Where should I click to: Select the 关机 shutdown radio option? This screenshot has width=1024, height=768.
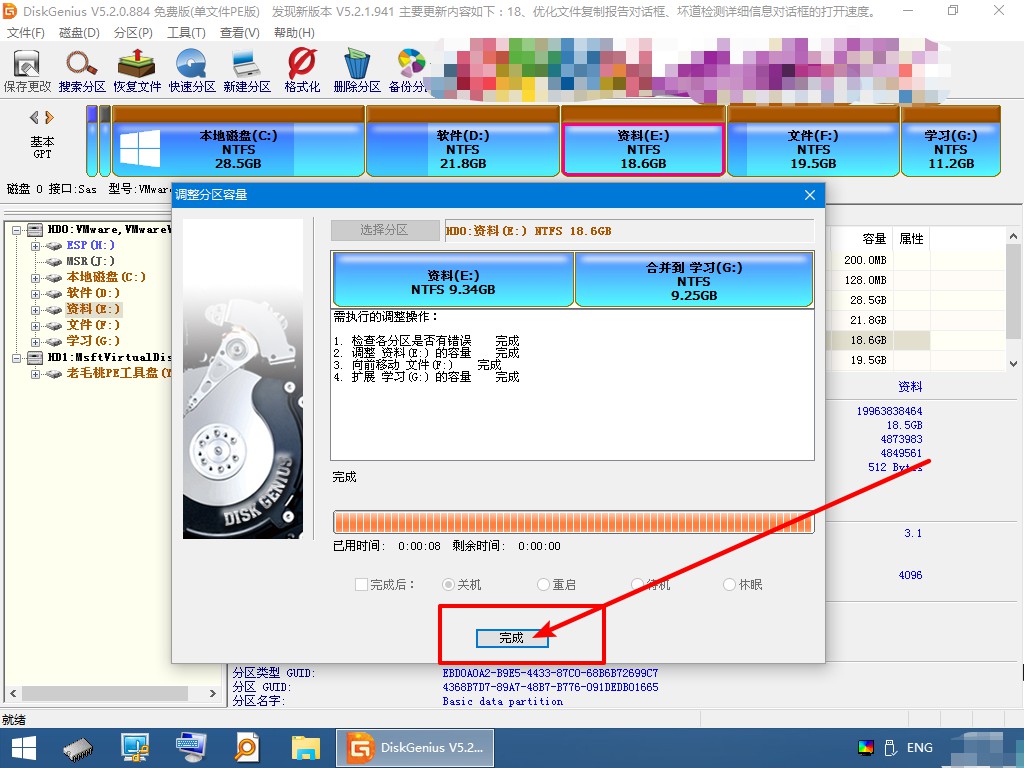(x=448, y=584)
